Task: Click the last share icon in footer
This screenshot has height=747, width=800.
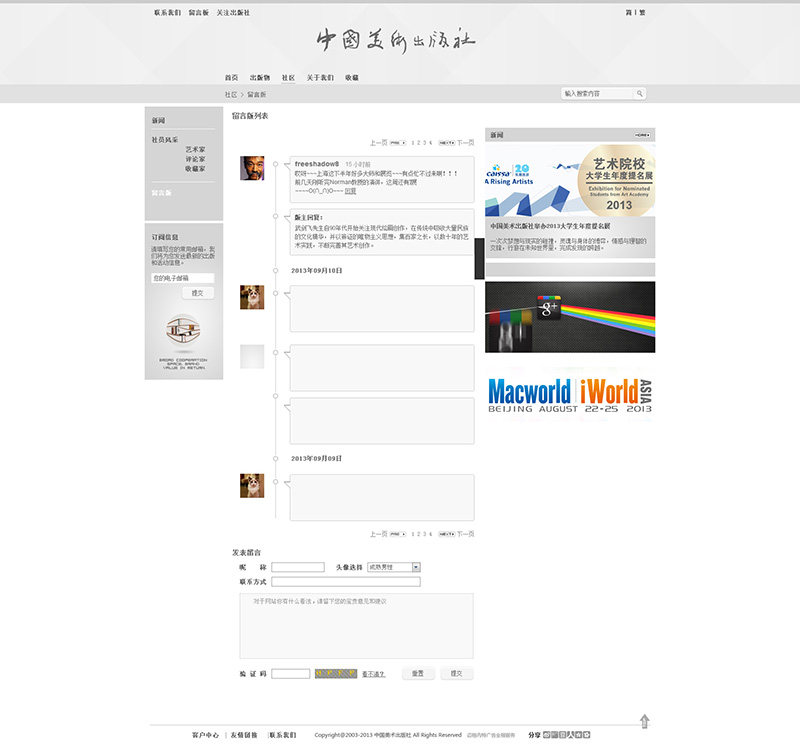Action: point(587,735)
